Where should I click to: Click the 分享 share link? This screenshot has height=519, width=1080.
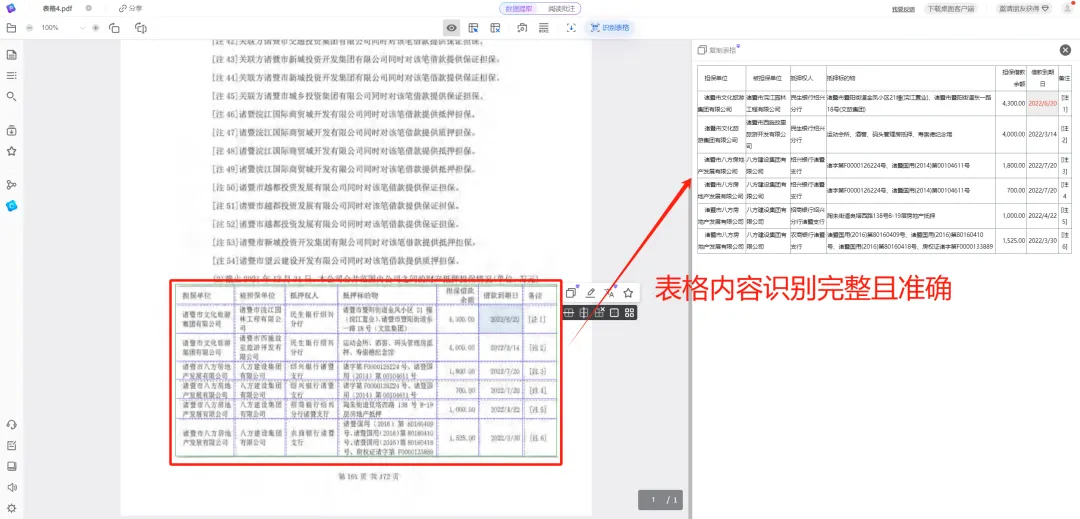(131, 8)
